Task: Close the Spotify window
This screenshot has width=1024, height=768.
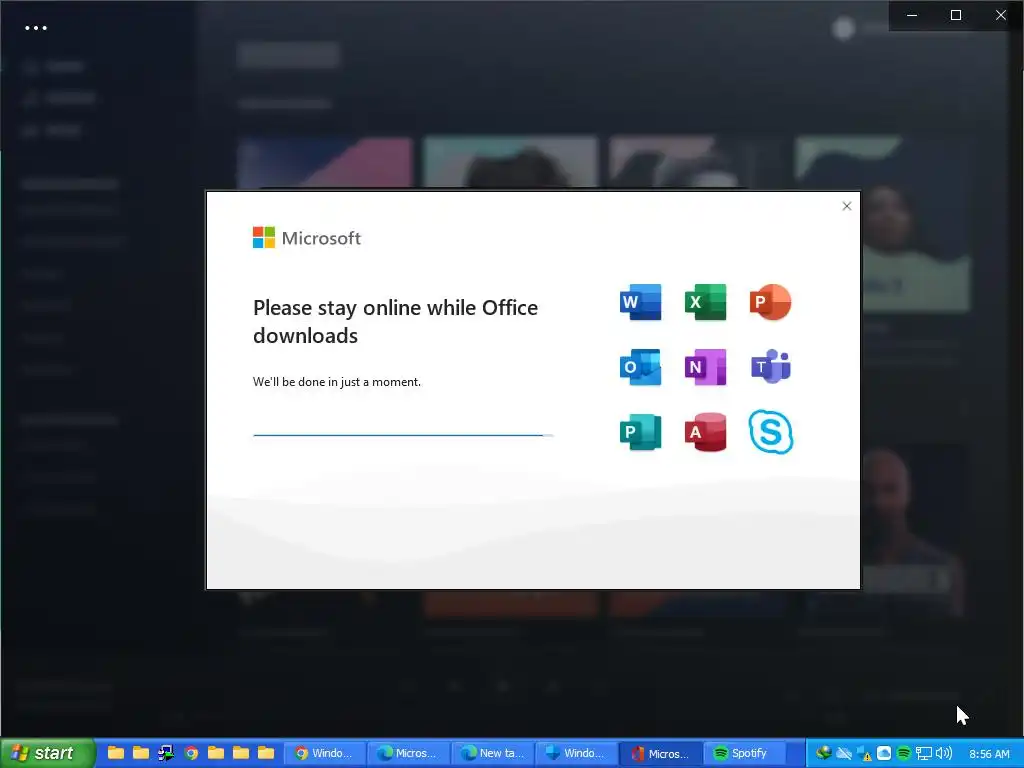Action: point(1000,15)
